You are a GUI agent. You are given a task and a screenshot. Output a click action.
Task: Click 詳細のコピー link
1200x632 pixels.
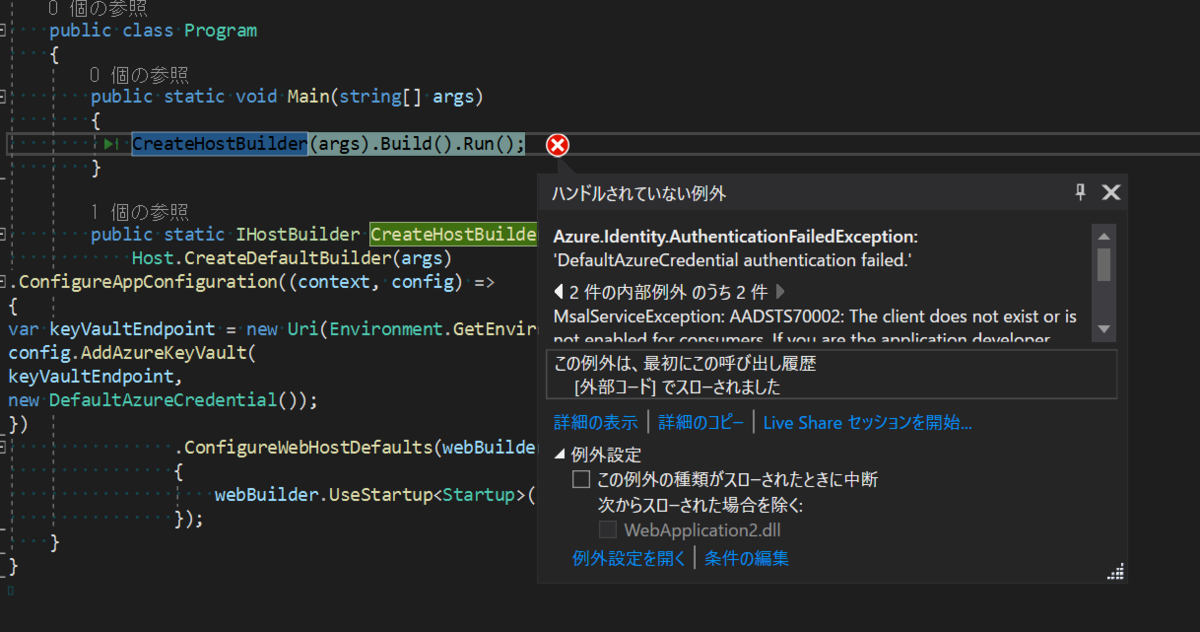[701, 423]
